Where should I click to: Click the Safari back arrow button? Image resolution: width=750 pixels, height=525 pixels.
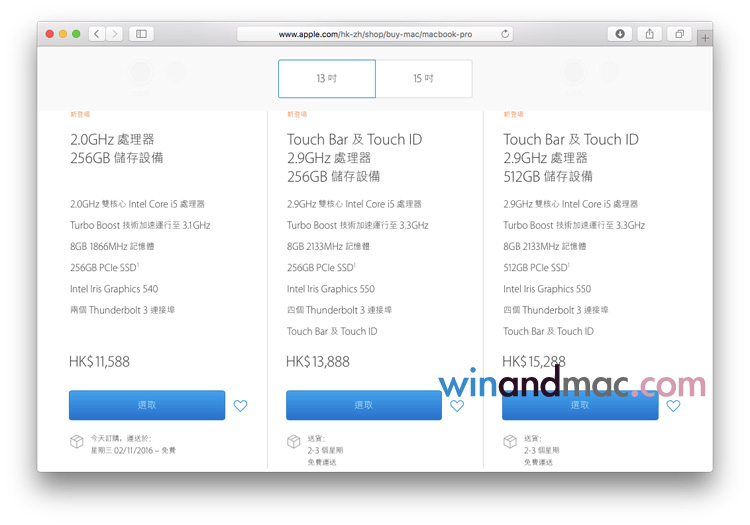tap(97, 34)
